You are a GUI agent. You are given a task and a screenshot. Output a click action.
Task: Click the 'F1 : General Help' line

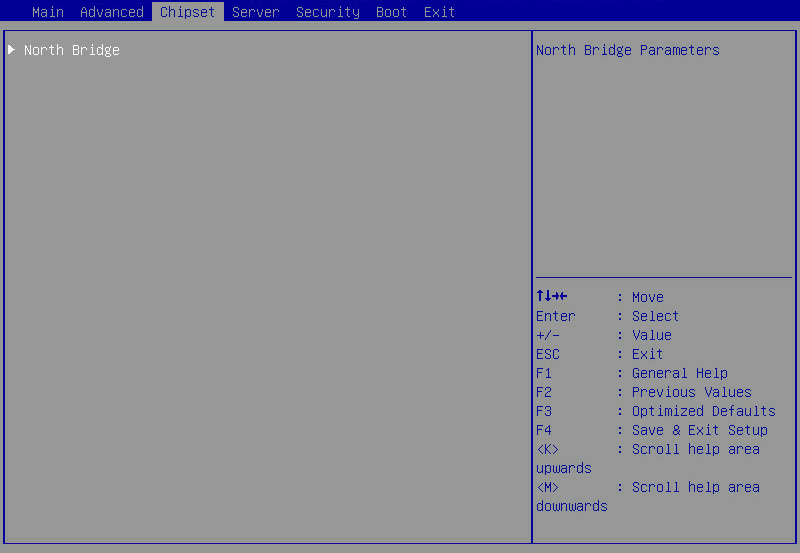(x=632, y=373)
